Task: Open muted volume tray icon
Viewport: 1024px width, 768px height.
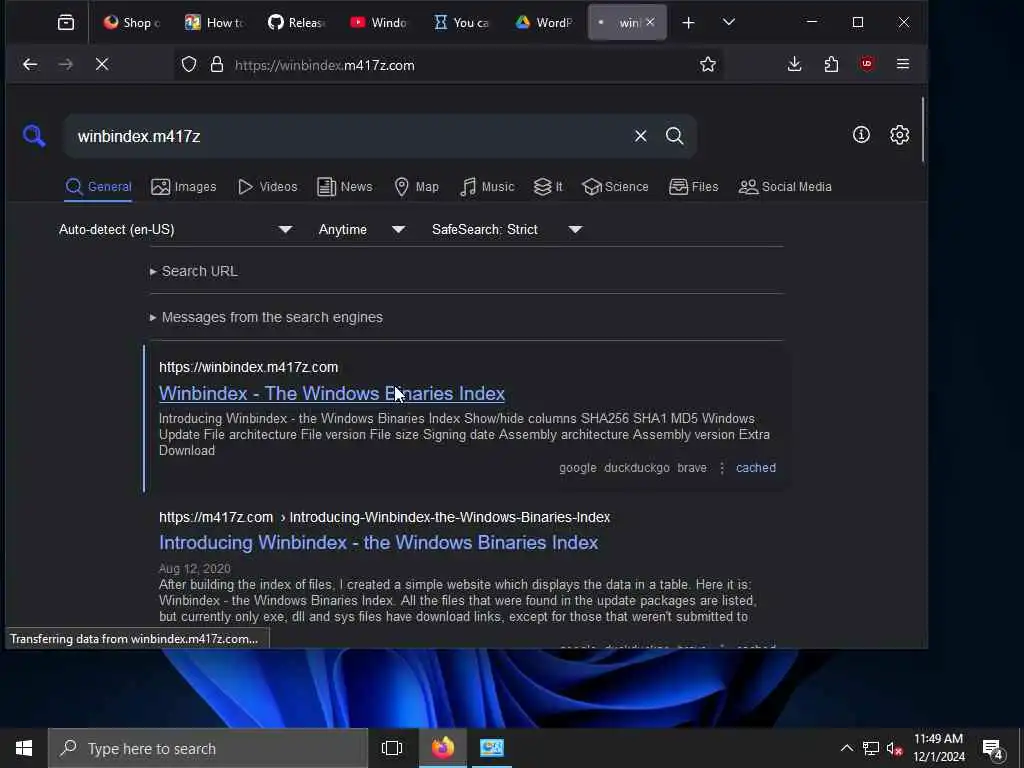Action: [894, 748]
